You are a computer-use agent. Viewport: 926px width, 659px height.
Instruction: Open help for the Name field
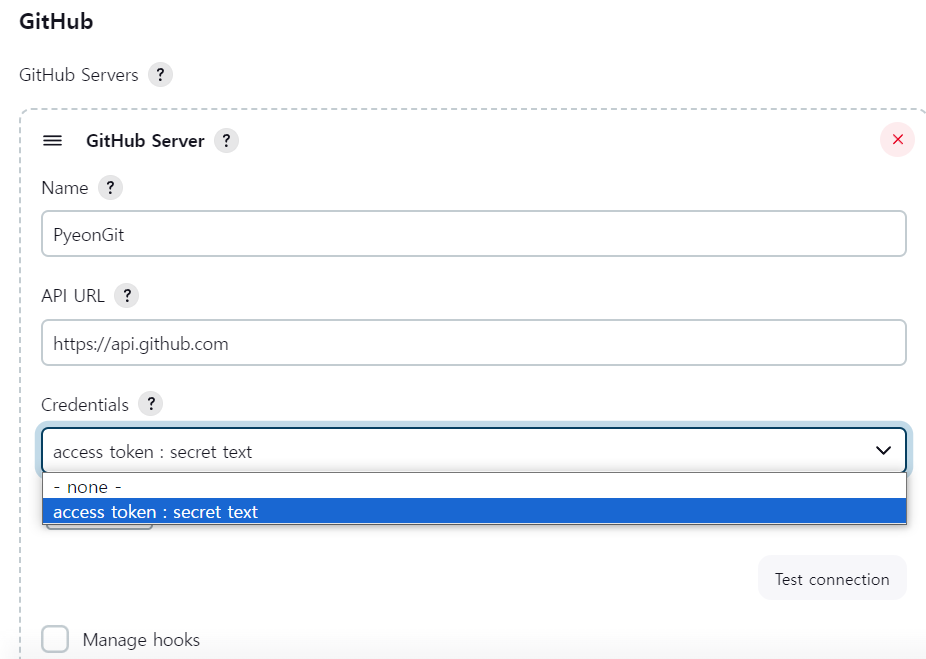click(x=110, y=188)
